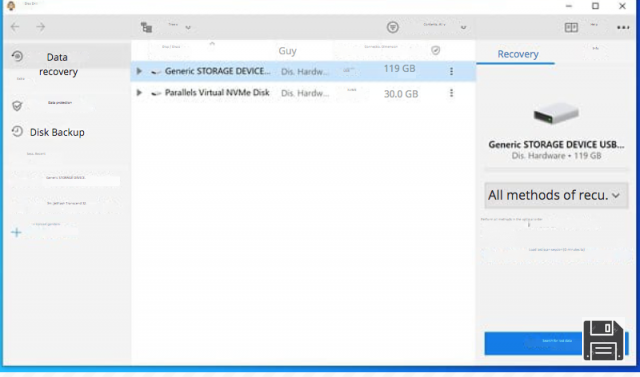Open All methods of recovery dropdown
Screen dimensions: 640x377
point(556,195)
